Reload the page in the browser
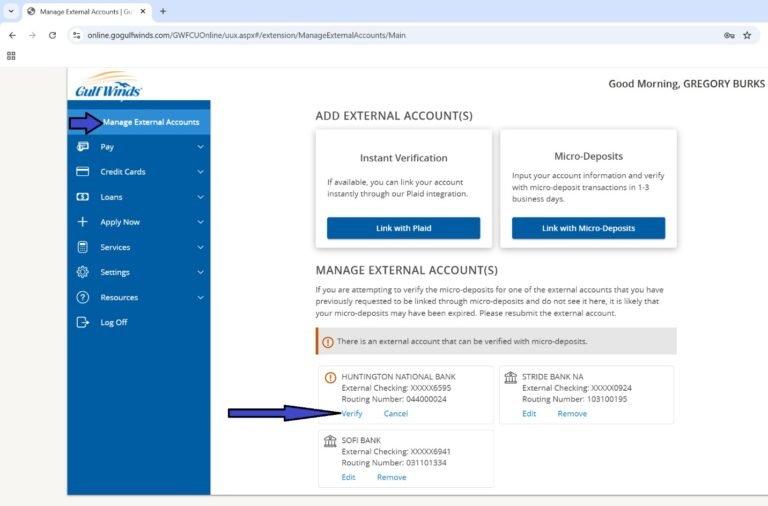This screenshot has width=768, height=506. [x=52, y=35]
